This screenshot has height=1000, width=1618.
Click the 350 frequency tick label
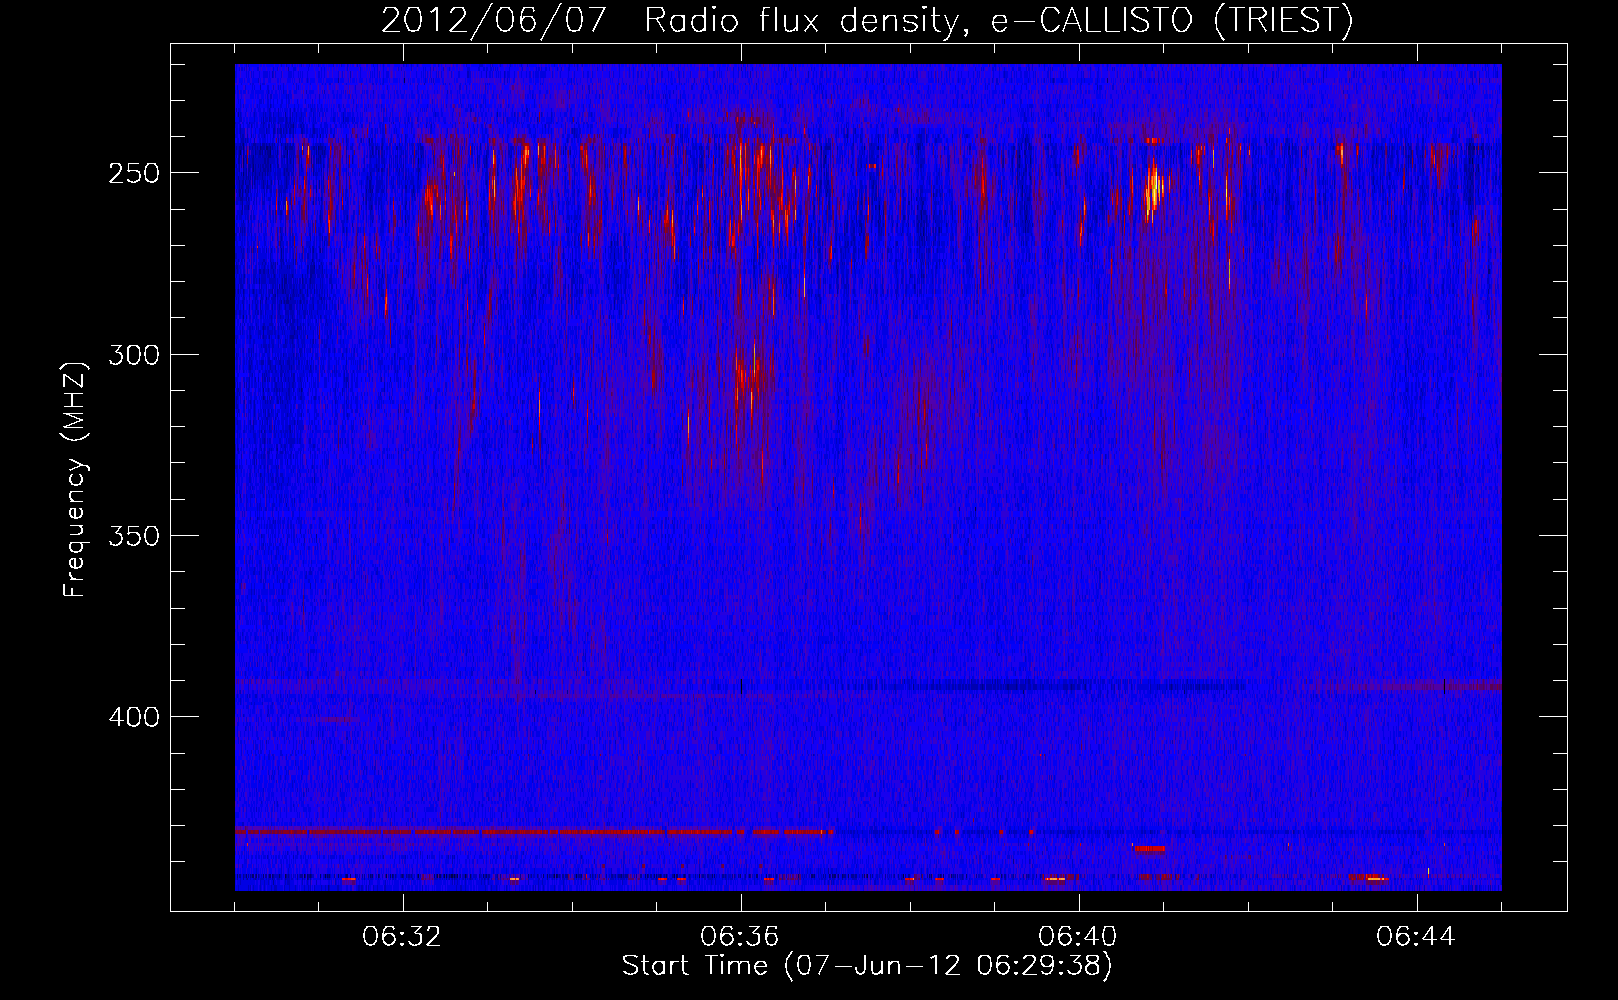(133, 536)
